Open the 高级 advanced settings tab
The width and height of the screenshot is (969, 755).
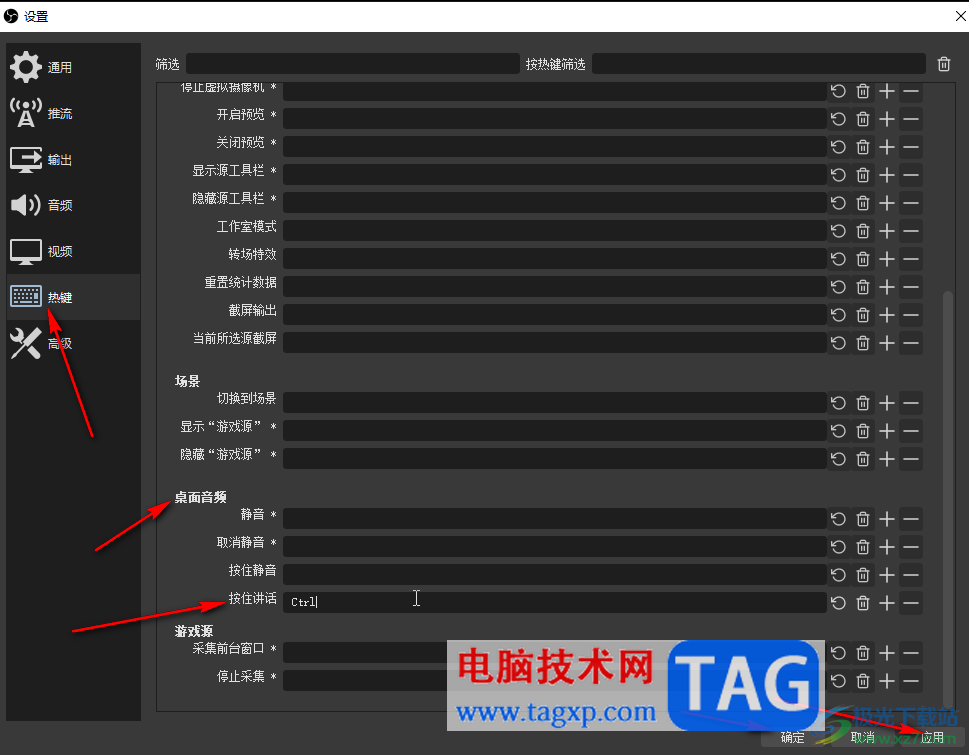coord(73,344)
